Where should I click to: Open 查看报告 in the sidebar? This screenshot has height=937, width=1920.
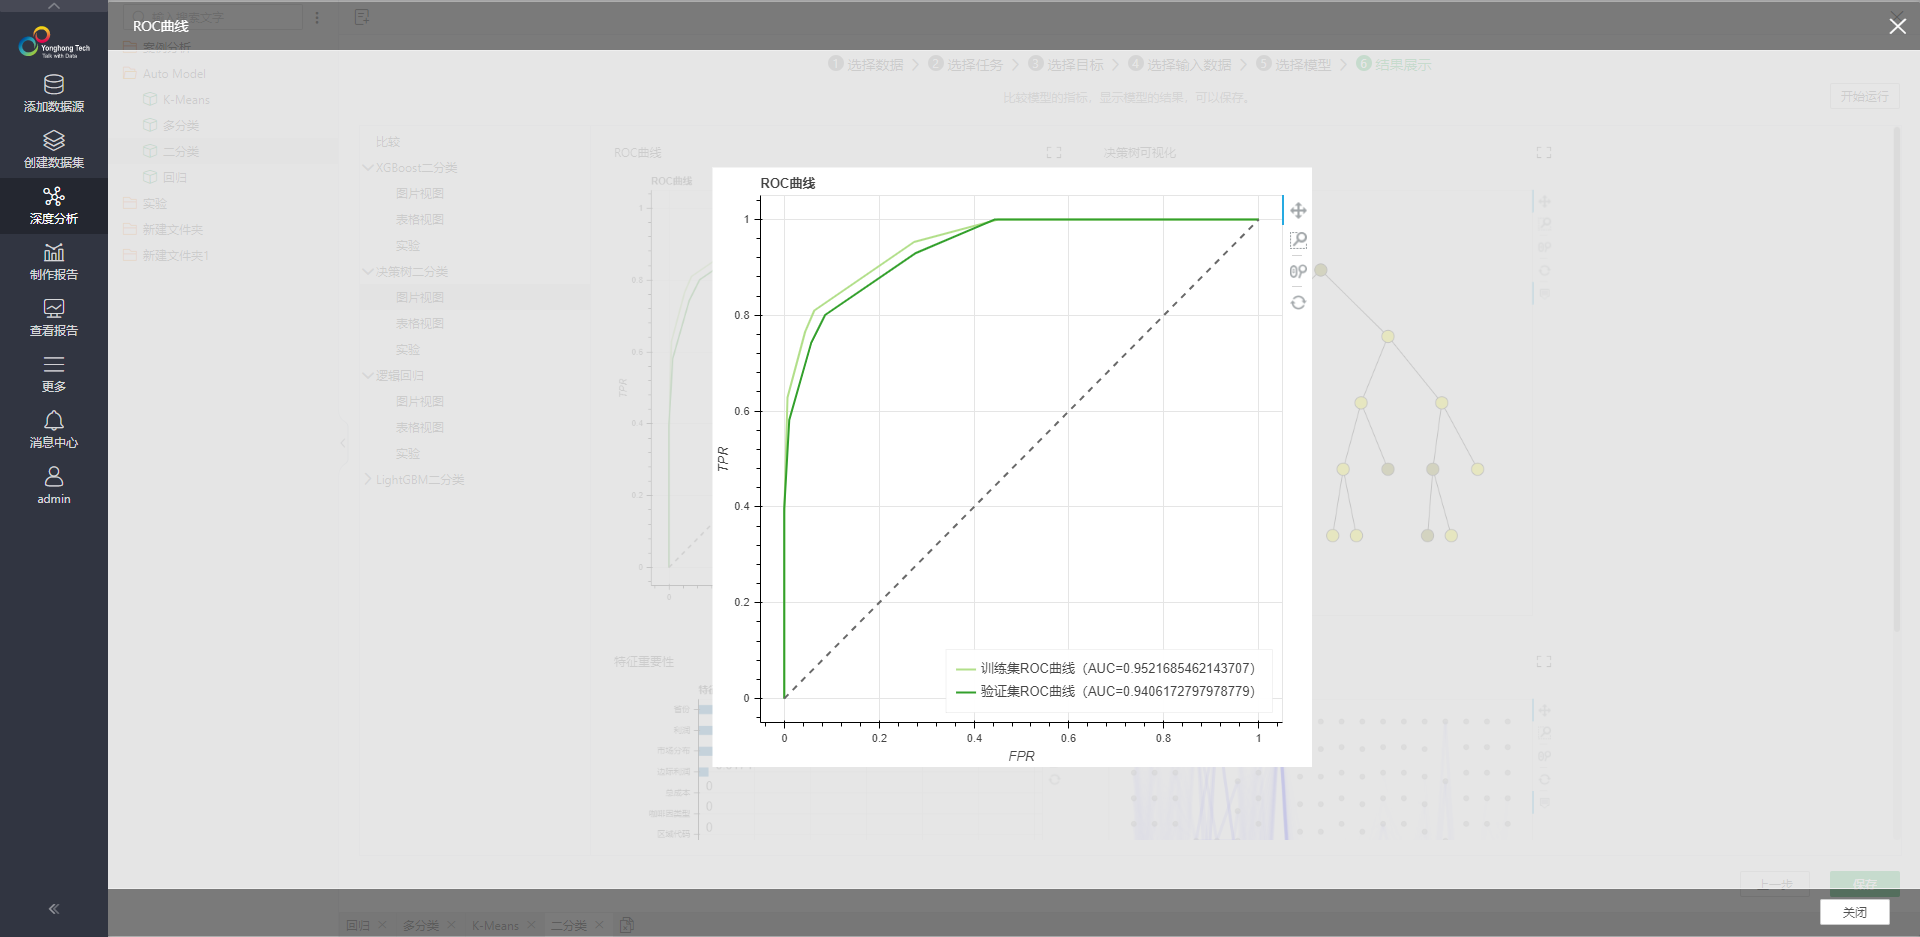point(54,318)
